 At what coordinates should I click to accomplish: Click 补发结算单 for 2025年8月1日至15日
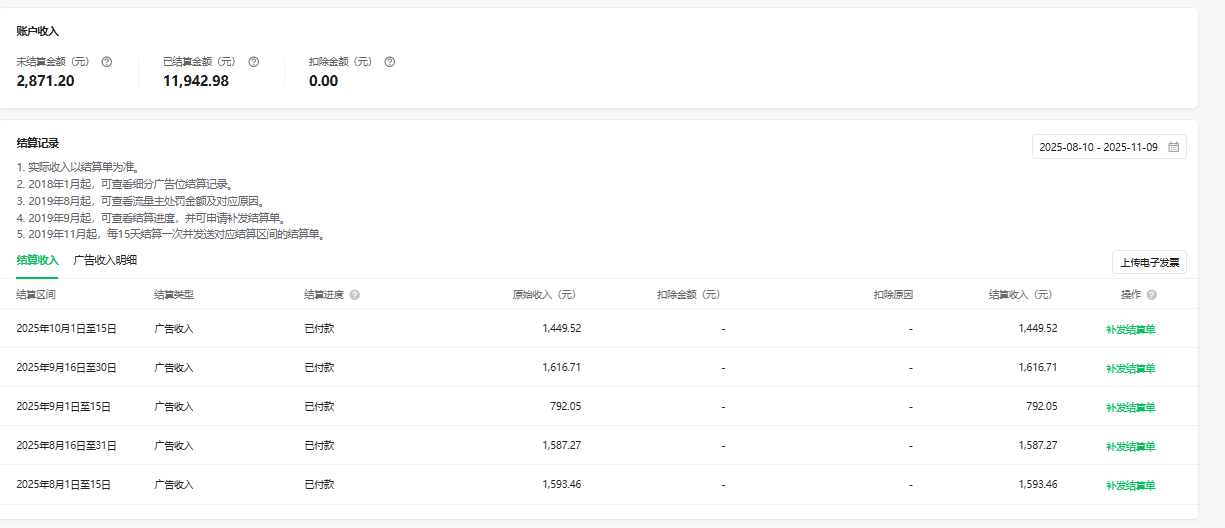tap(1130, 485)
